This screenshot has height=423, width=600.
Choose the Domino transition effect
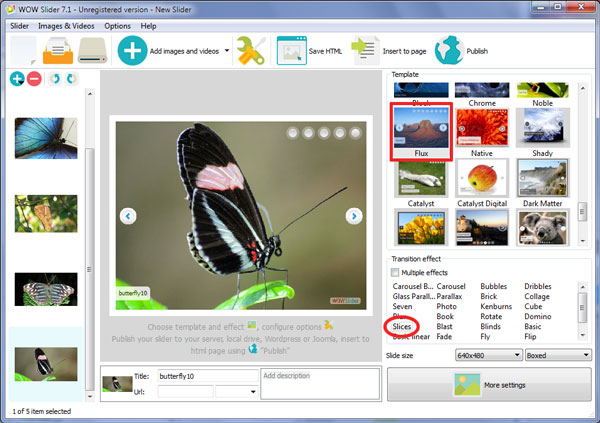point(538,317)
